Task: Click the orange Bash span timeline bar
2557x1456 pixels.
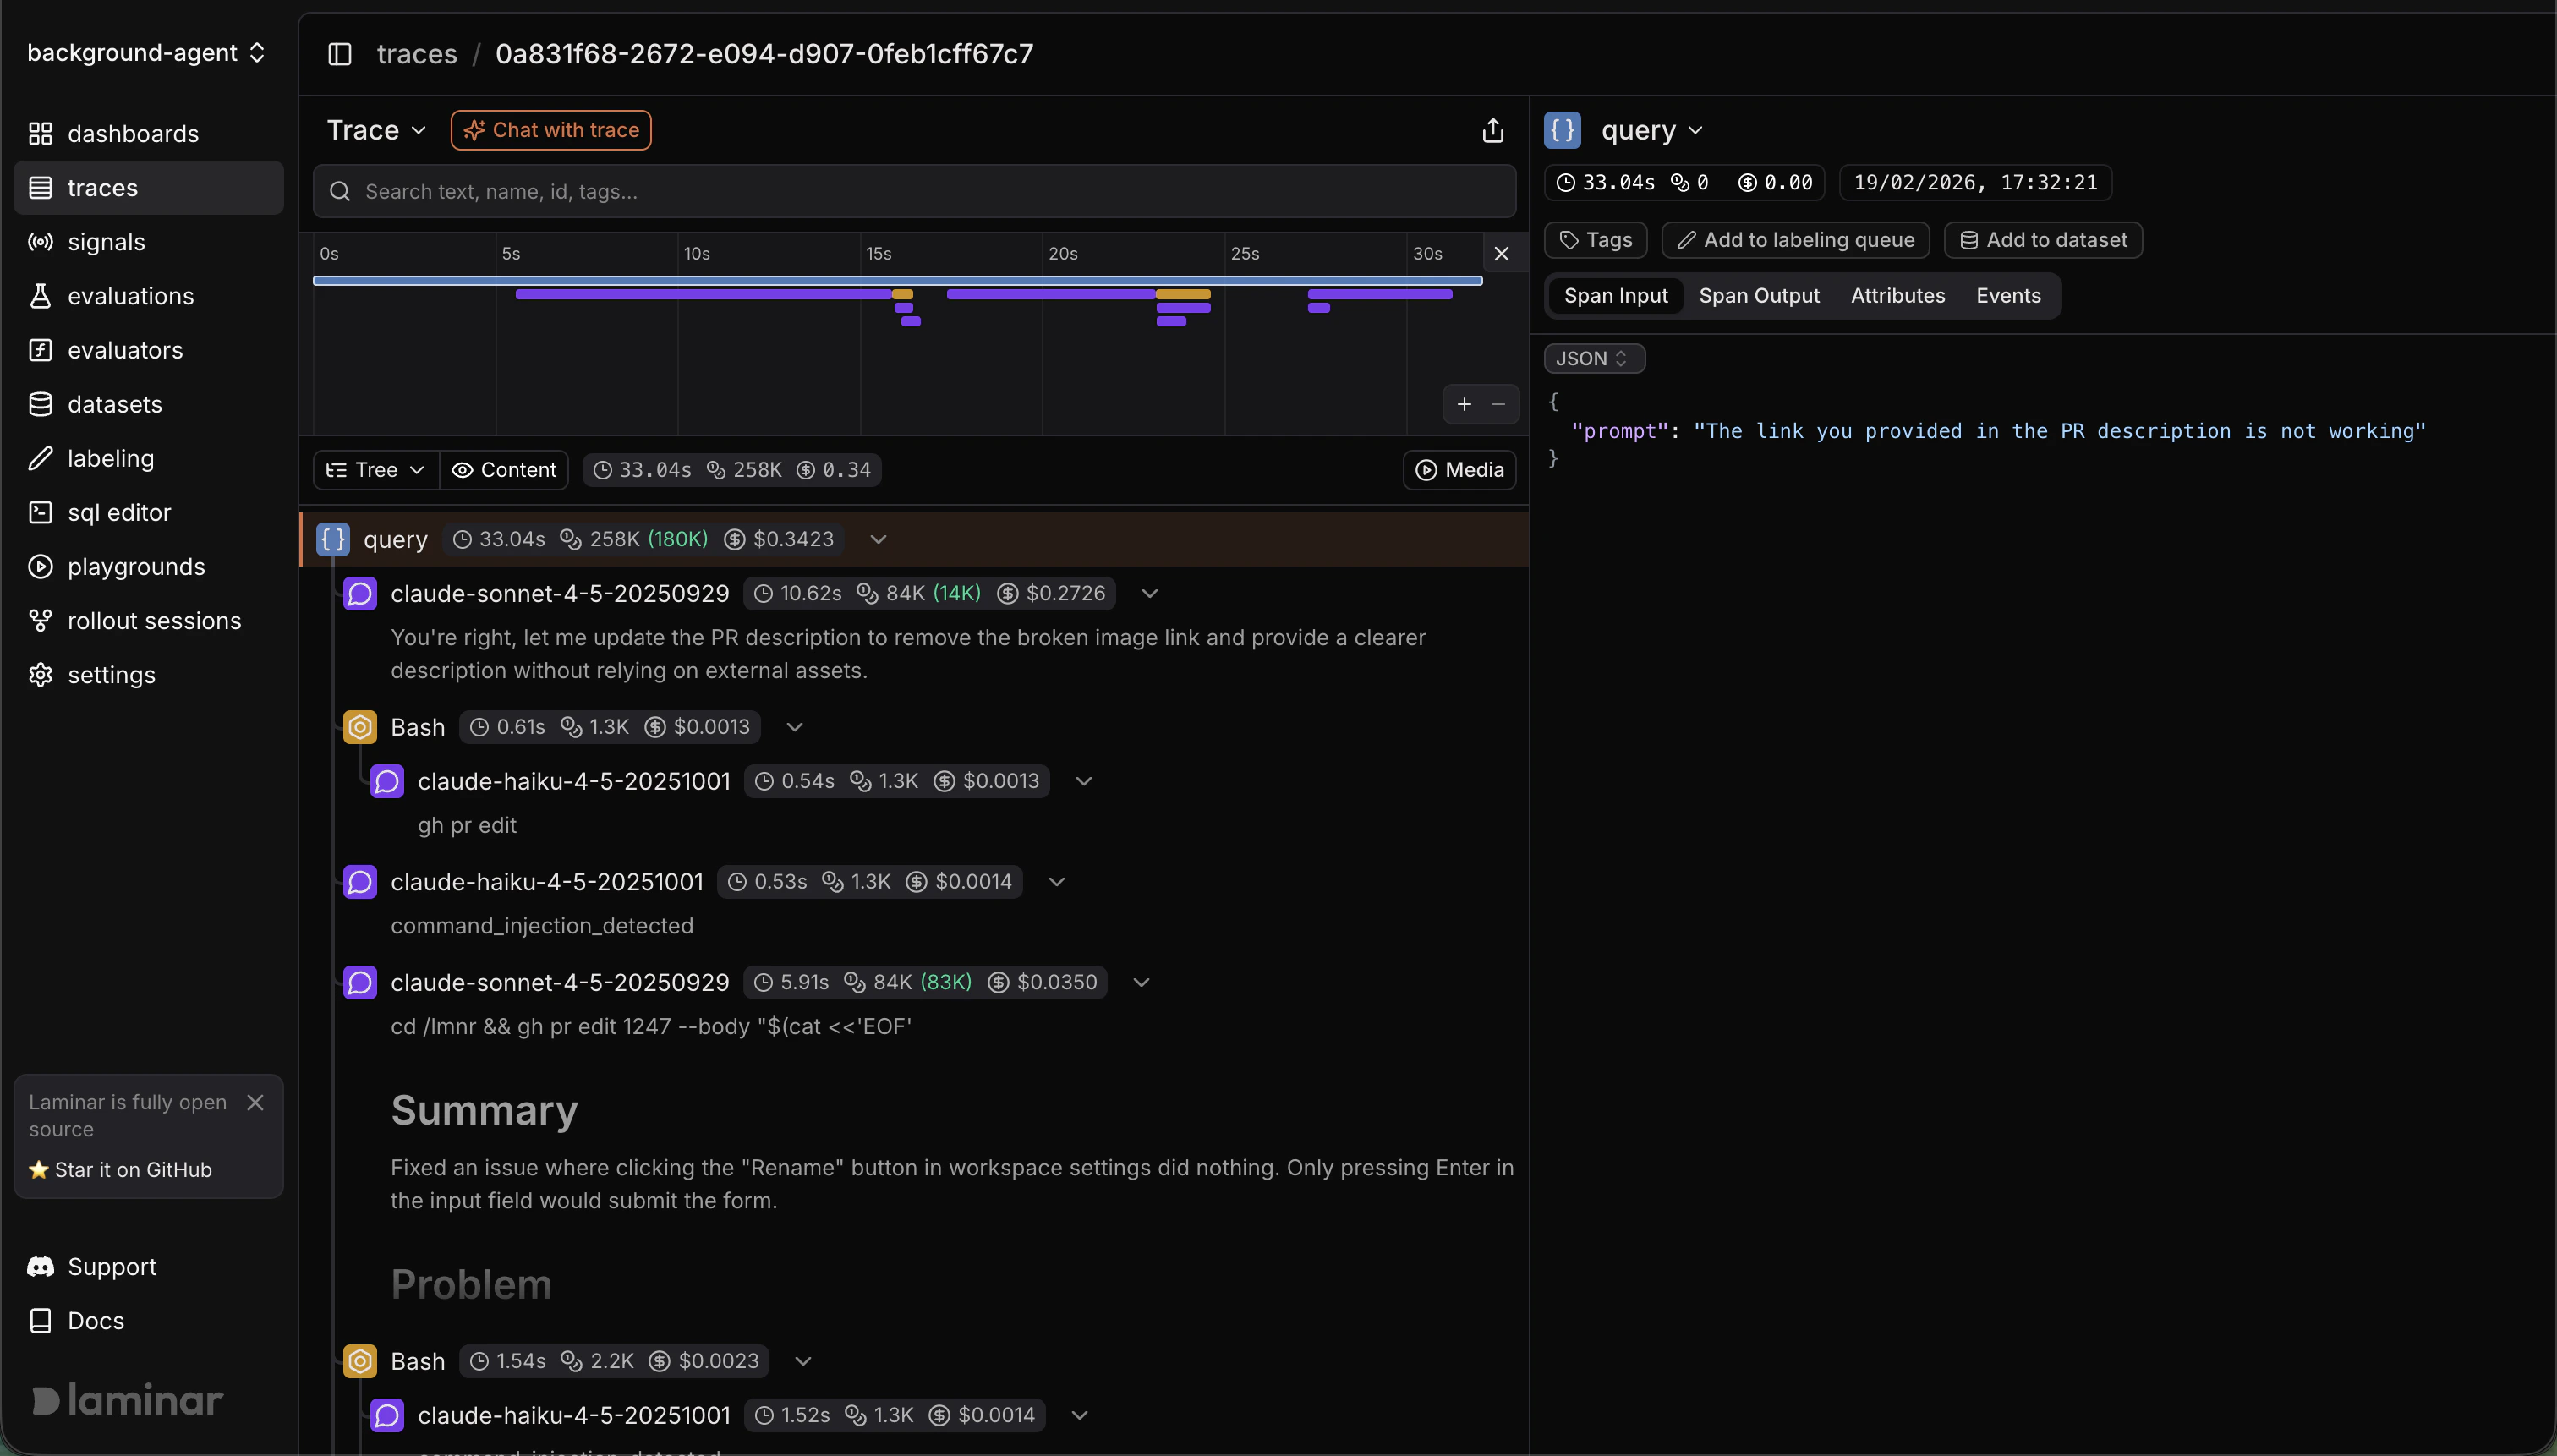Action: pos(1183,294)
